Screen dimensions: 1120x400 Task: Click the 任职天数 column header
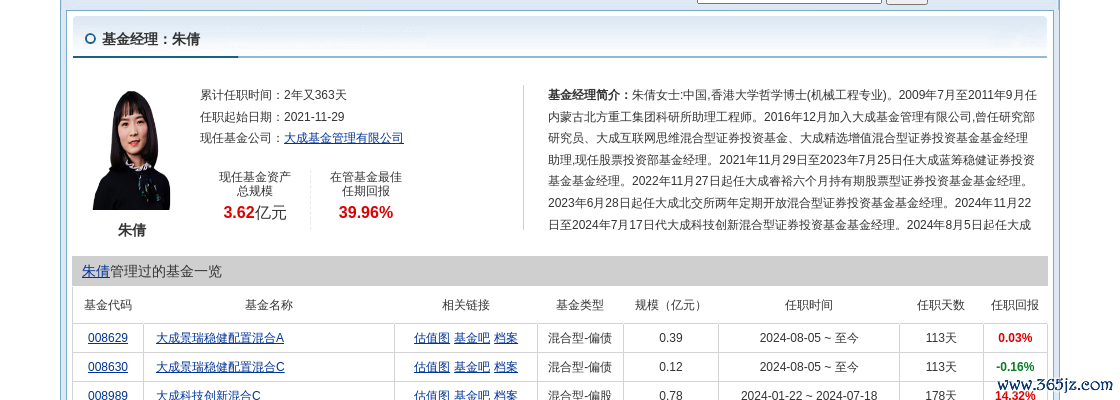tap(941, 305)
